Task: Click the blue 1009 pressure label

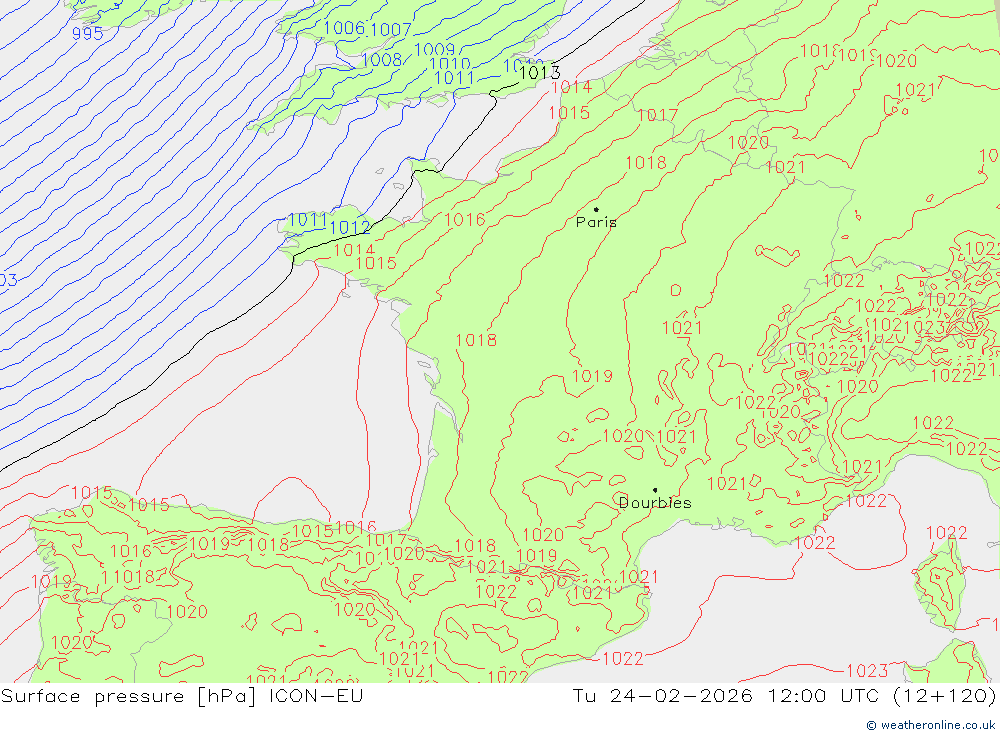Action: [434, 50]
